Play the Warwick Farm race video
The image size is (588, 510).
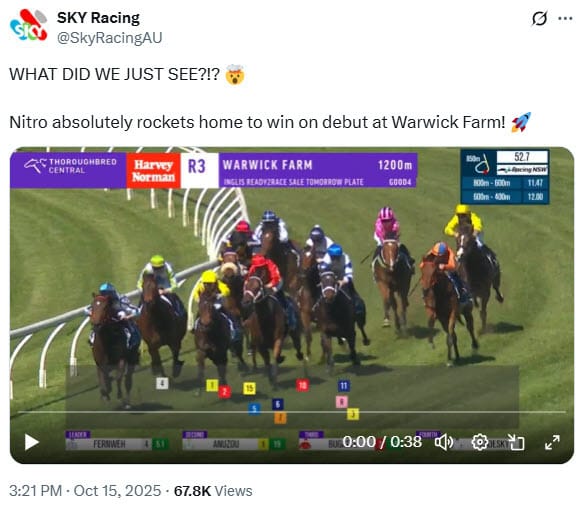point(32,442)
